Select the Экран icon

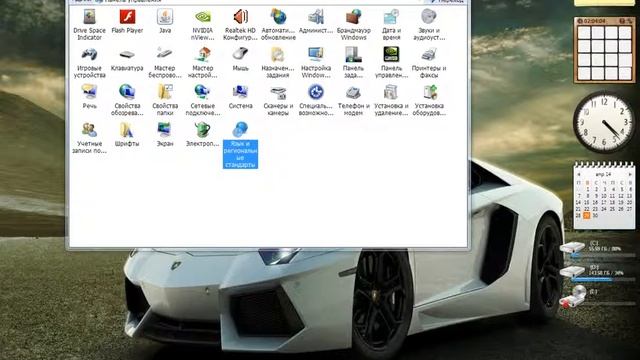[x=165, y=135]
